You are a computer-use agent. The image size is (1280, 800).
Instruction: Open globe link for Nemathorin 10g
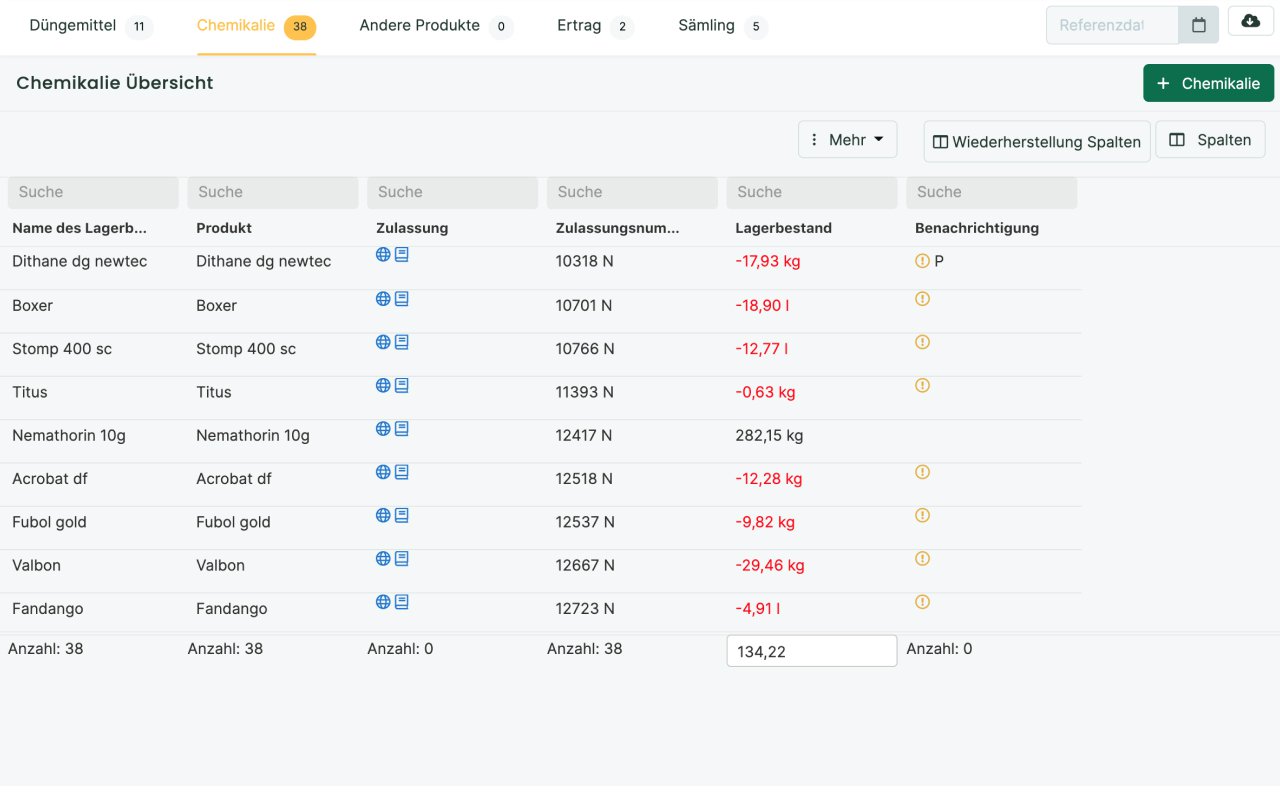[x=383, y=428]
